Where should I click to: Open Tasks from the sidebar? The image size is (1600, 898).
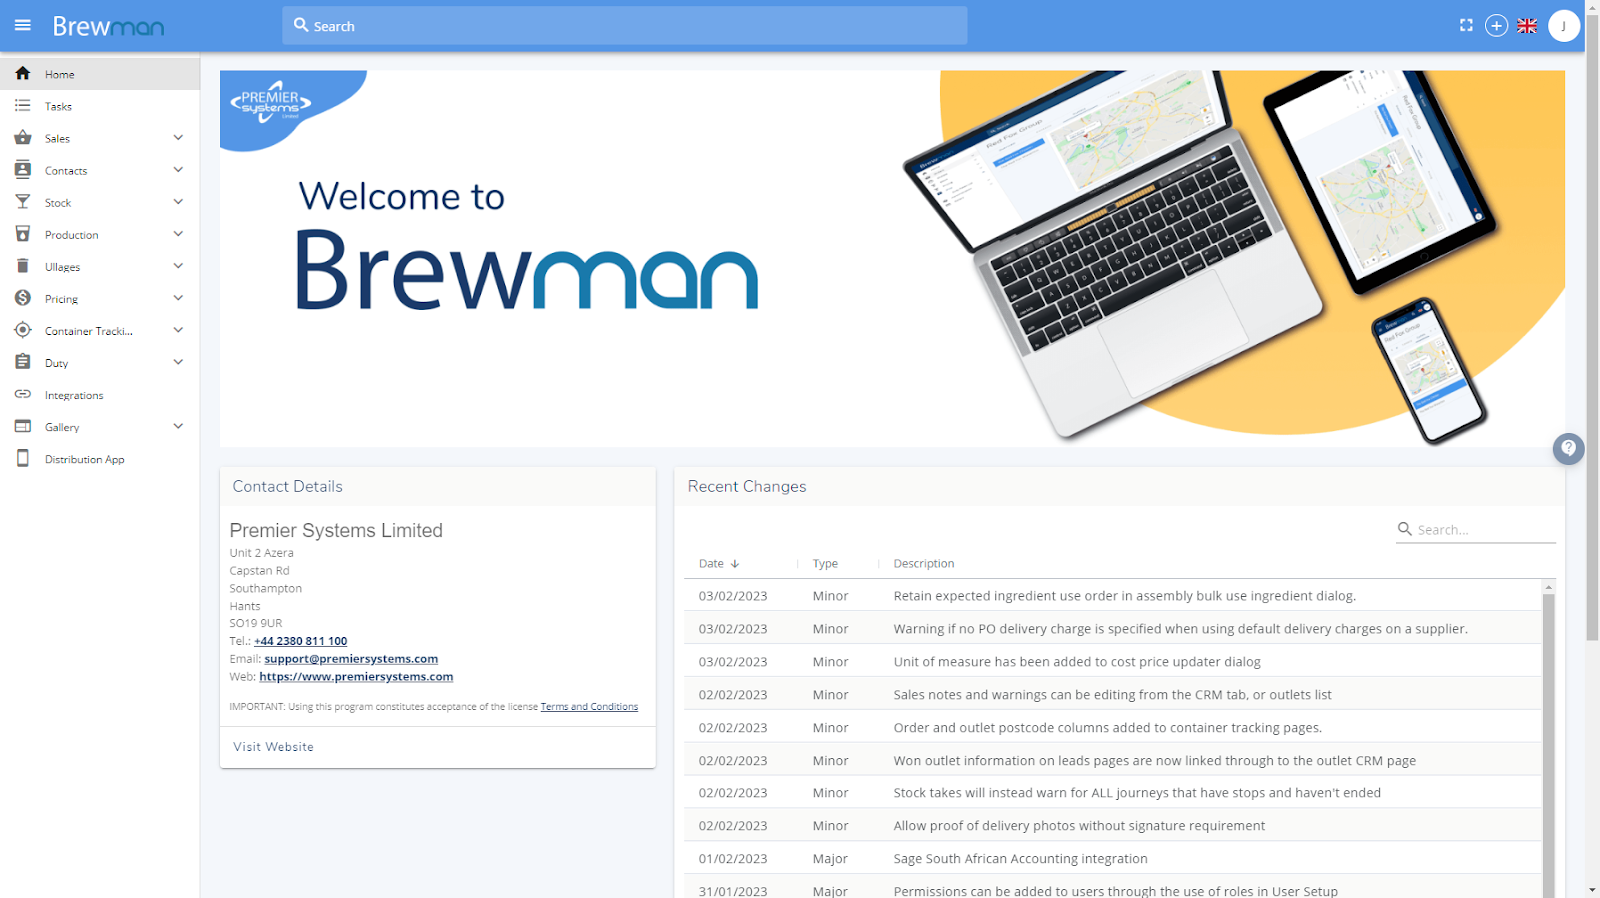100,106
